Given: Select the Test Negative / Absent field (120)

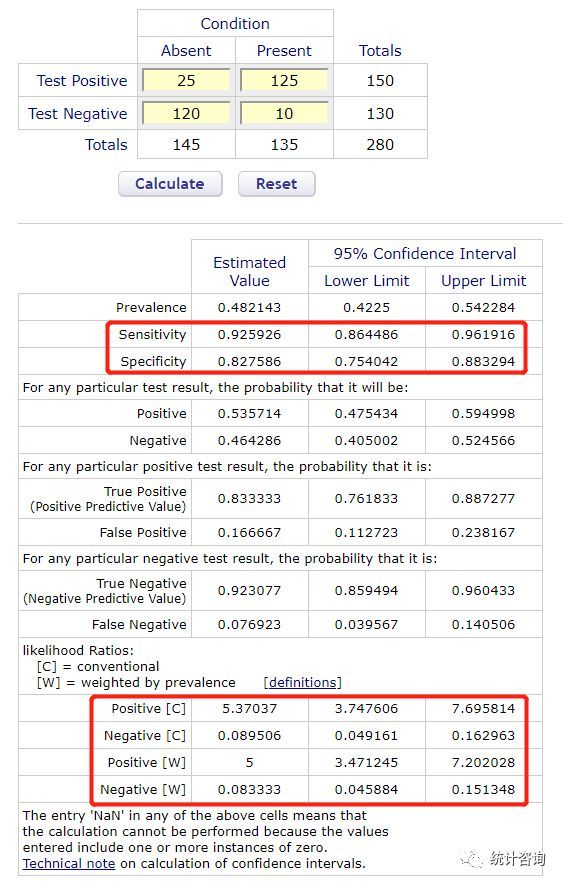Looking at the screenshot, I should 186,113.
